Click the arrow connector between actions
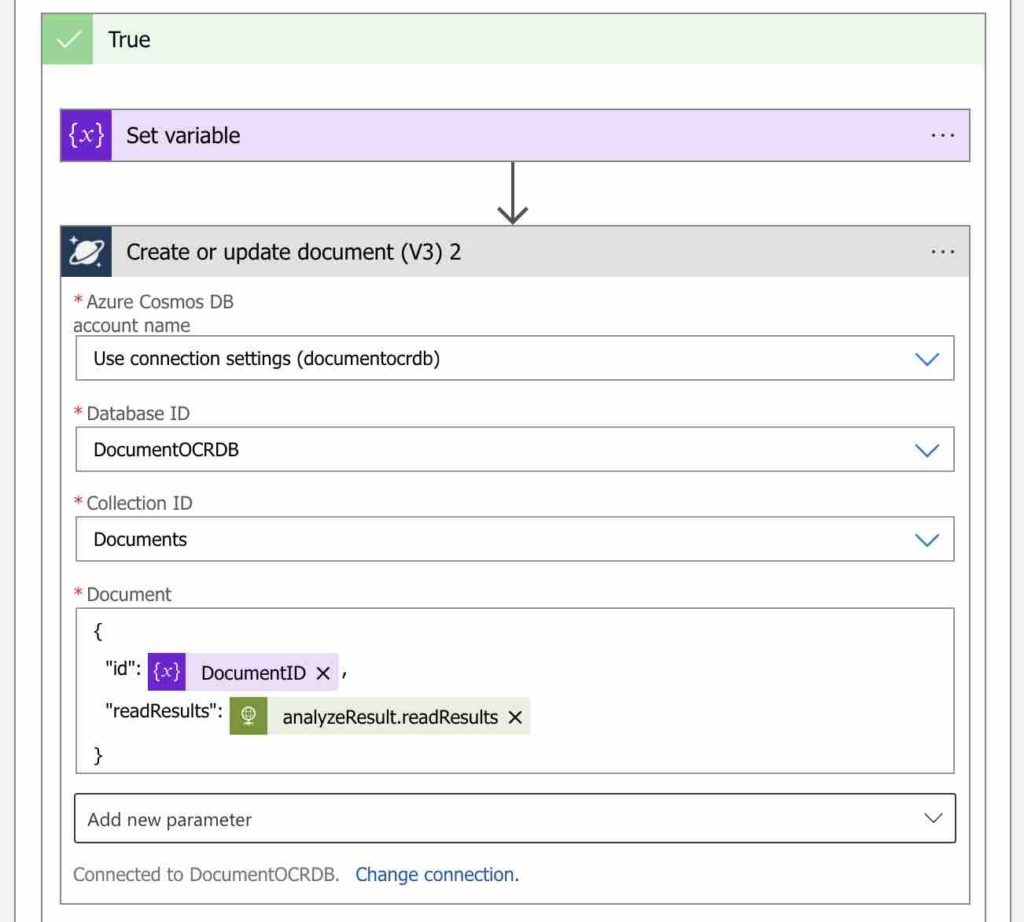Viewport: 1024px width, 922px height. pyautogui.click(x=512, y=193)
